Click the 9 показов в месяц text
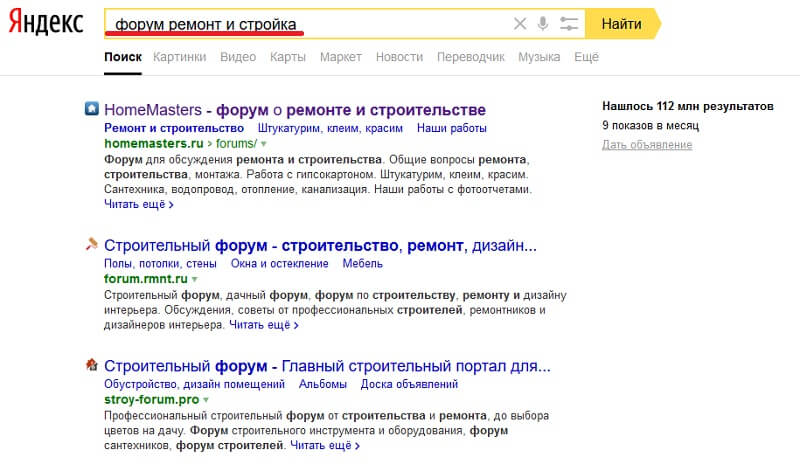This screenshot has height=464, width=800. (651, 126)
